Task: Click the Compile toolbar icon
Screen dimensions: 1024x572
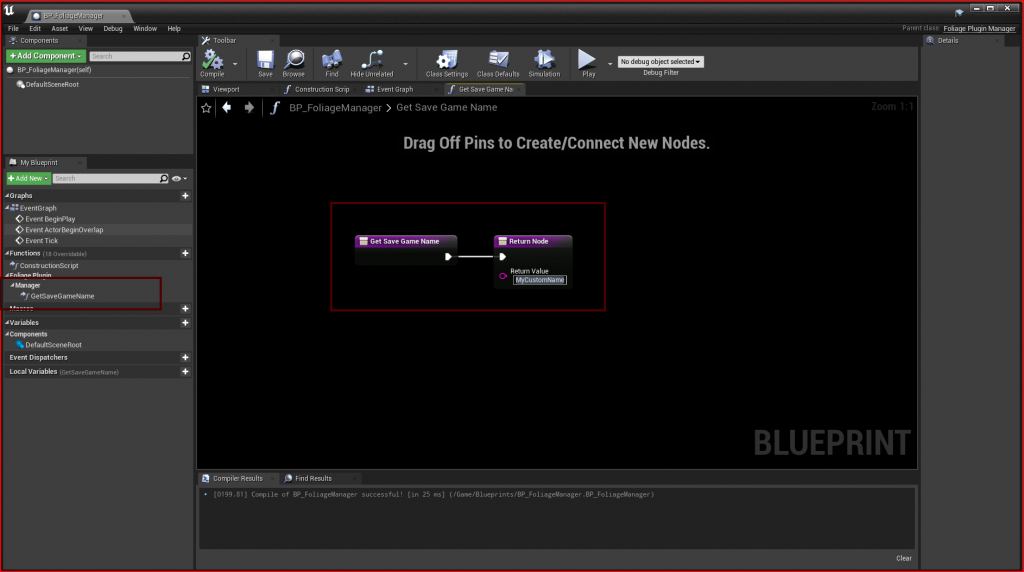Action: tap(212, 61)
